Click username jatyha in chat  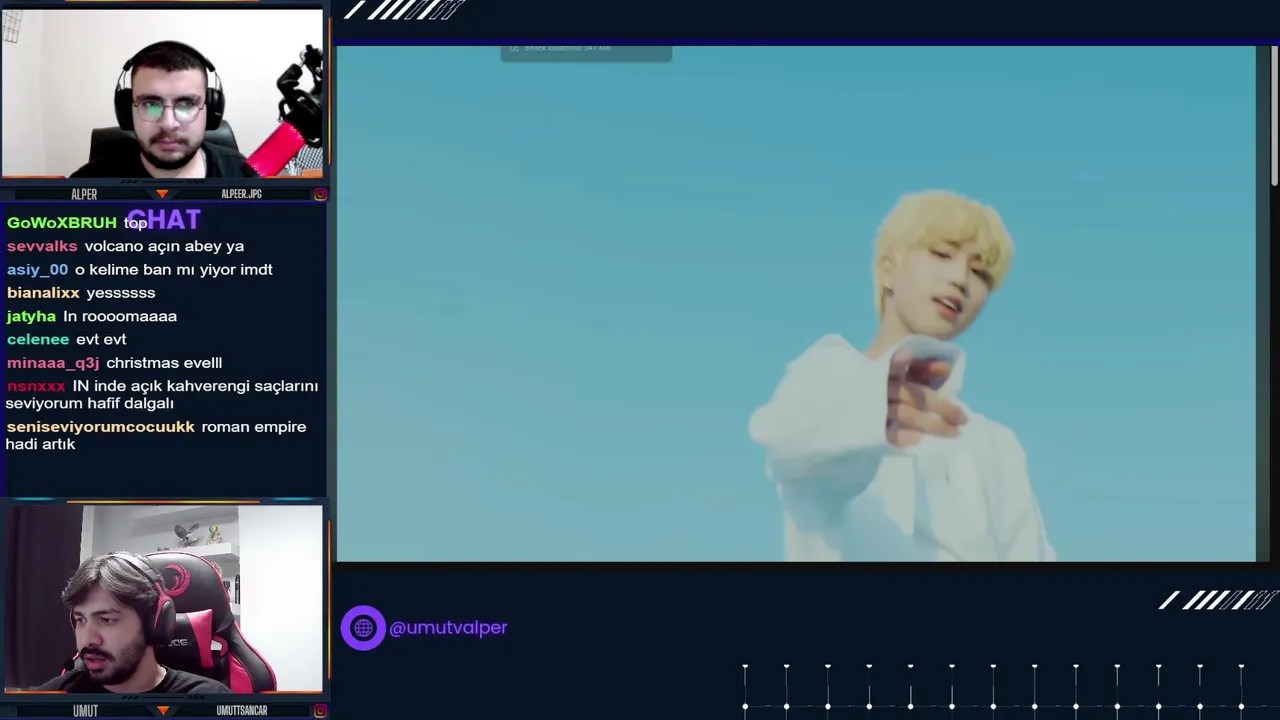click(x=31, y=317)
